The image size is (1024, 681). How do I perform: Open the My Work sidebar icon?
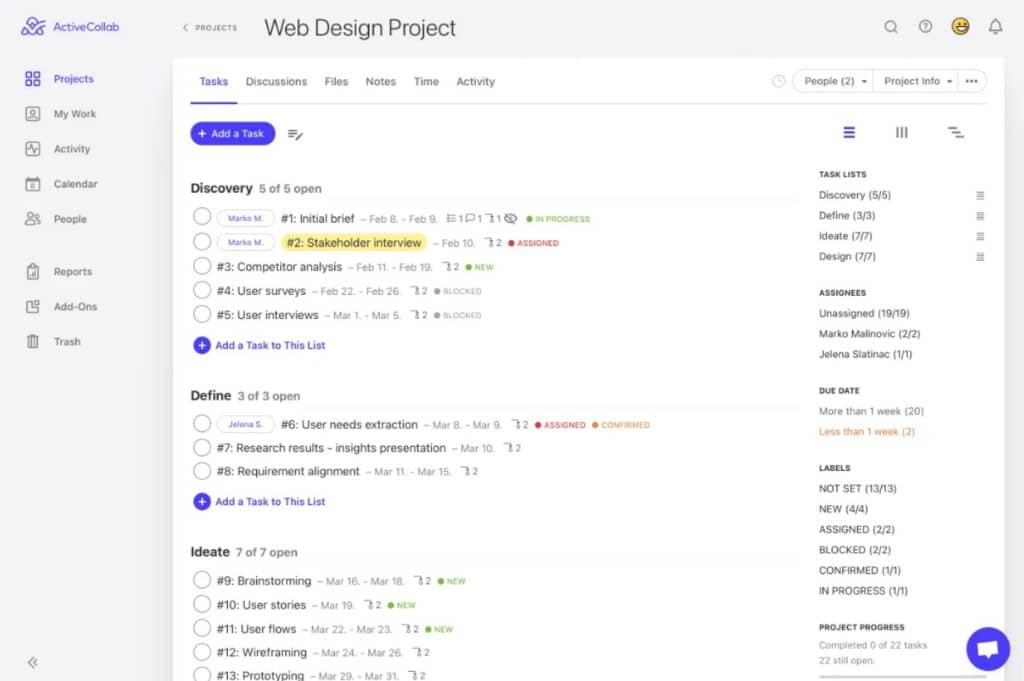tap(33, 114)
